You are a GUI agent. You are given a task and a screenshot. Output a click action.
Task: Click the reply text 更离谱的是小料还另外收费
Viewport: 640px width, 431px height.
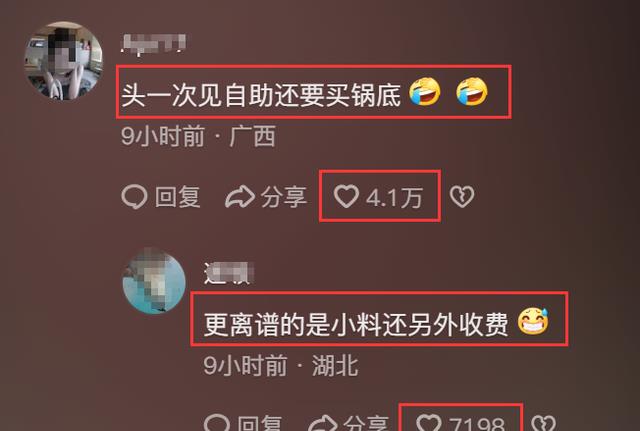pyautogui.click(x=356, y=324)
